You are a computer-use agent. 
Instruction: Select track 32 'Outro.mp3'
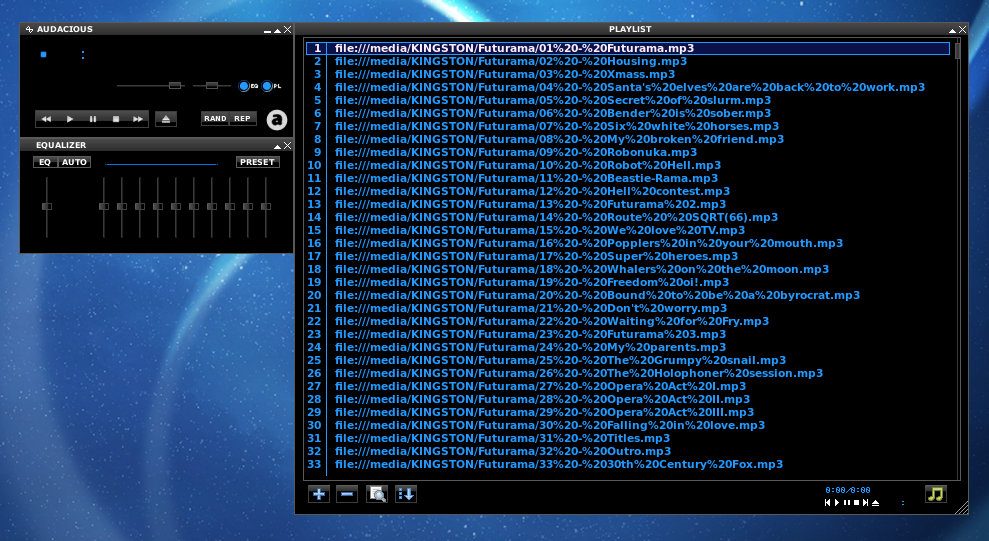tap(628, 451)
